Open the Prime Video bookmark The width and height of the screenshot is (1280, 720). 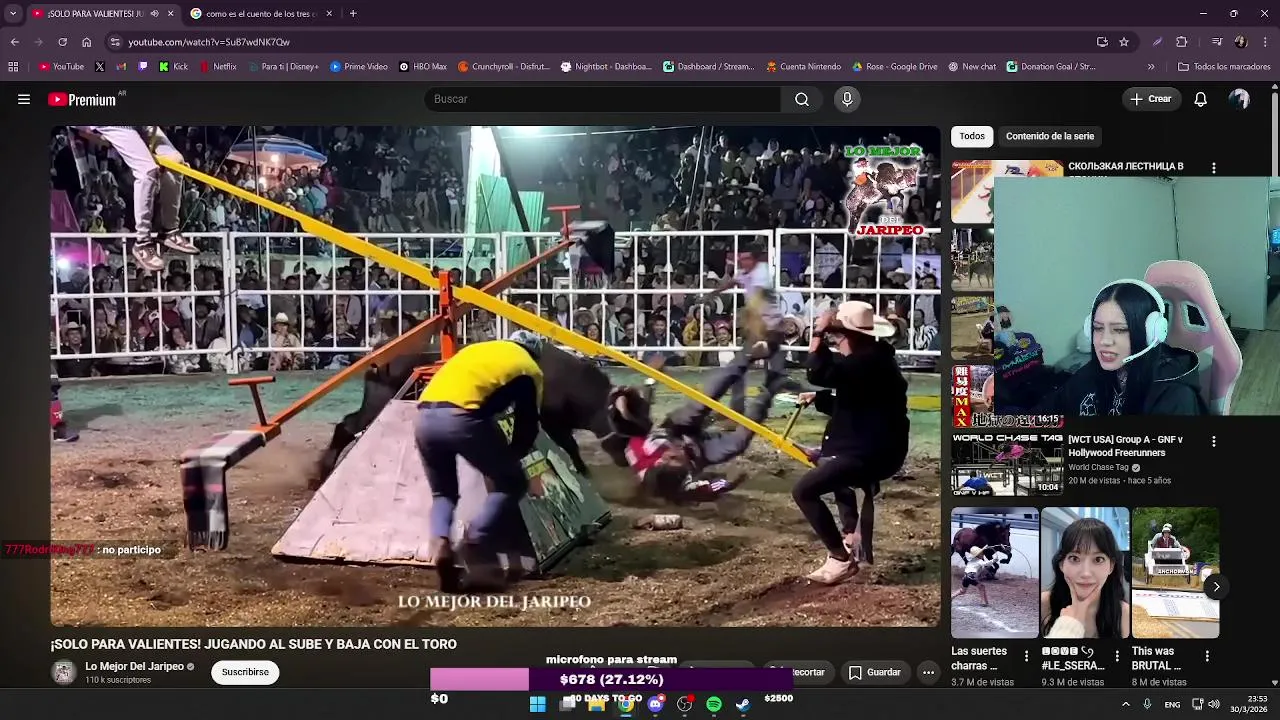pyautogui.click(x=359, y=67)
